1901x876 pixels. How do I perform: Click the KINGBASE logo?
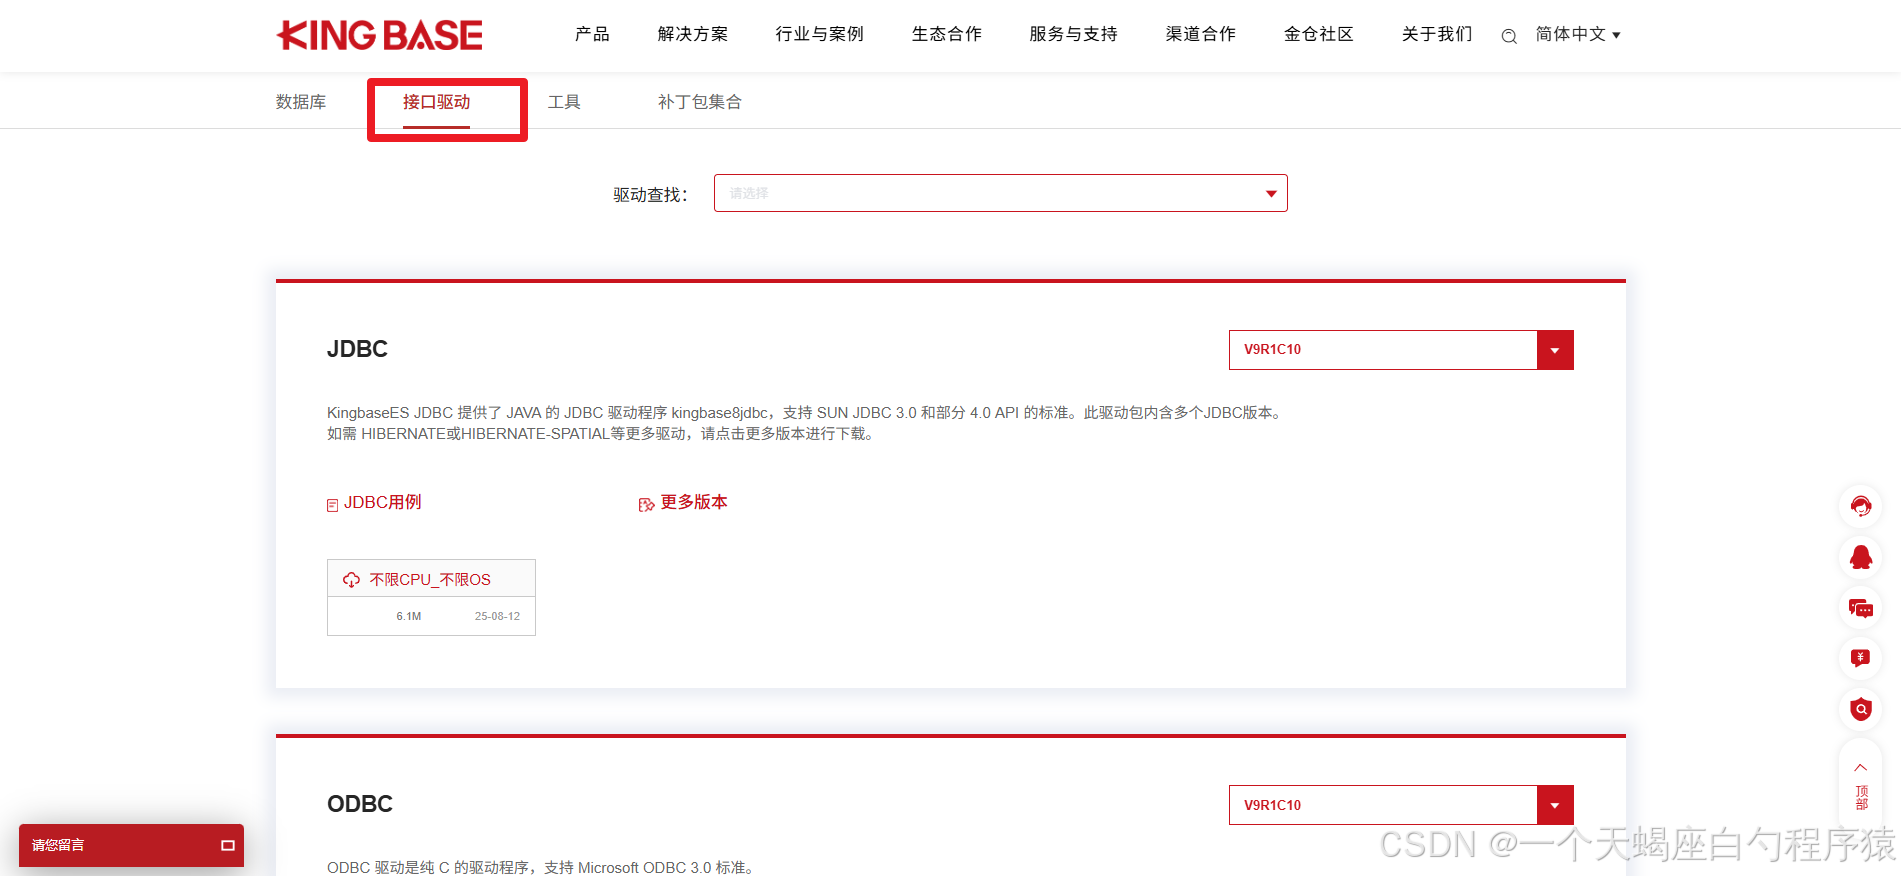coord(380,35)
